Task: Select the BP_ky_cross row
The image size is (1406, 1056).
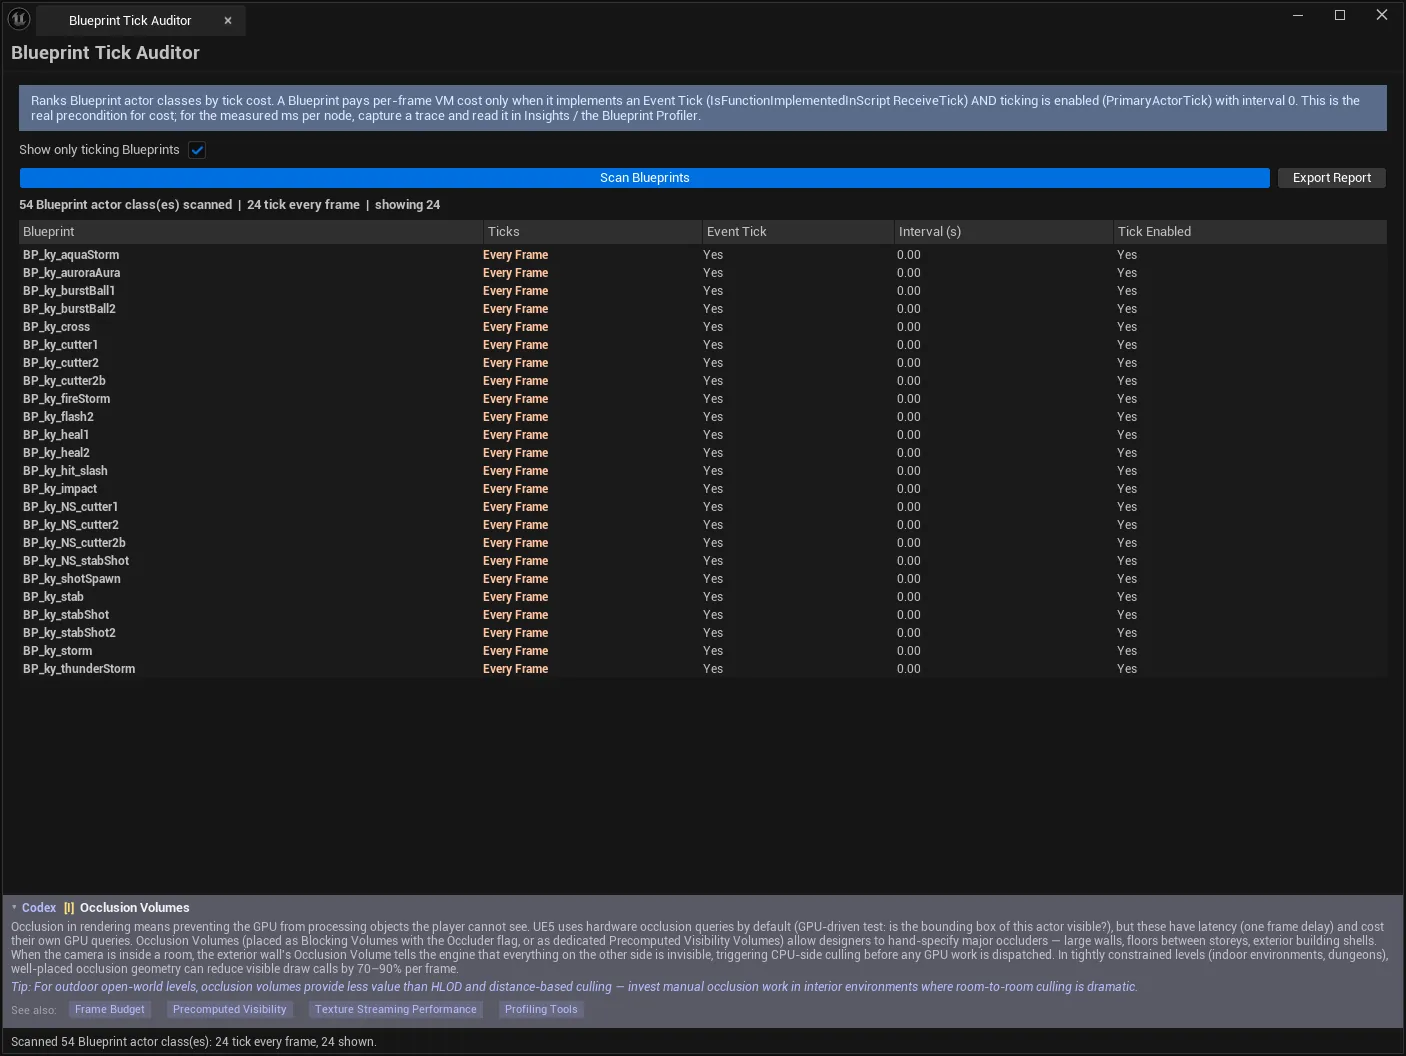Action: pyautogui.click(x=703, y=327)
